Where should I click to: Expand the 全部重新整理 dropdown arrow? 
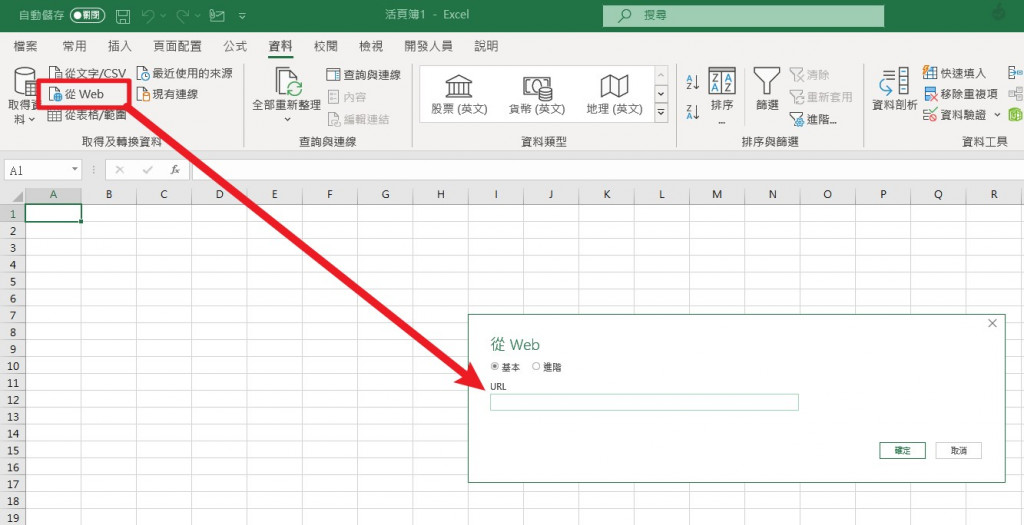pos(287,119)
